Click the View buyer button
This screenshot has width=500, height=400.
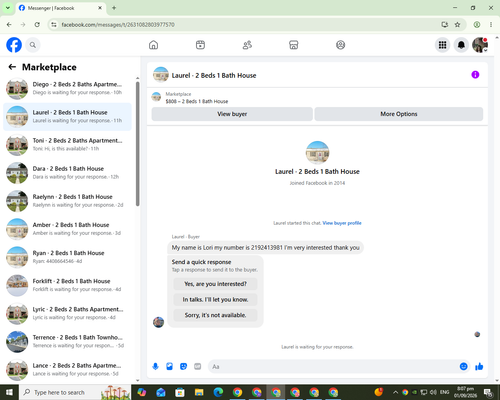(x=232, y=114)
